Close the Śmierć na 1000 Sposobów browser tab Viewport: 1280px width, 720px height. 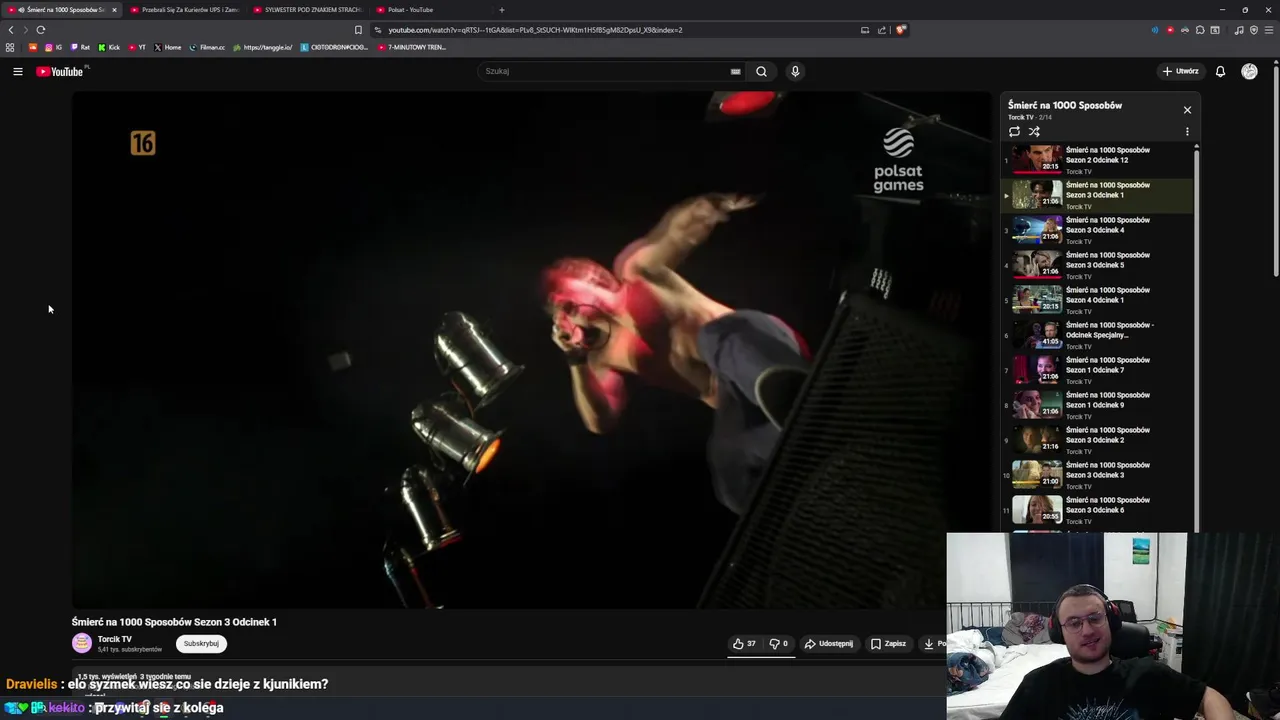114,10
